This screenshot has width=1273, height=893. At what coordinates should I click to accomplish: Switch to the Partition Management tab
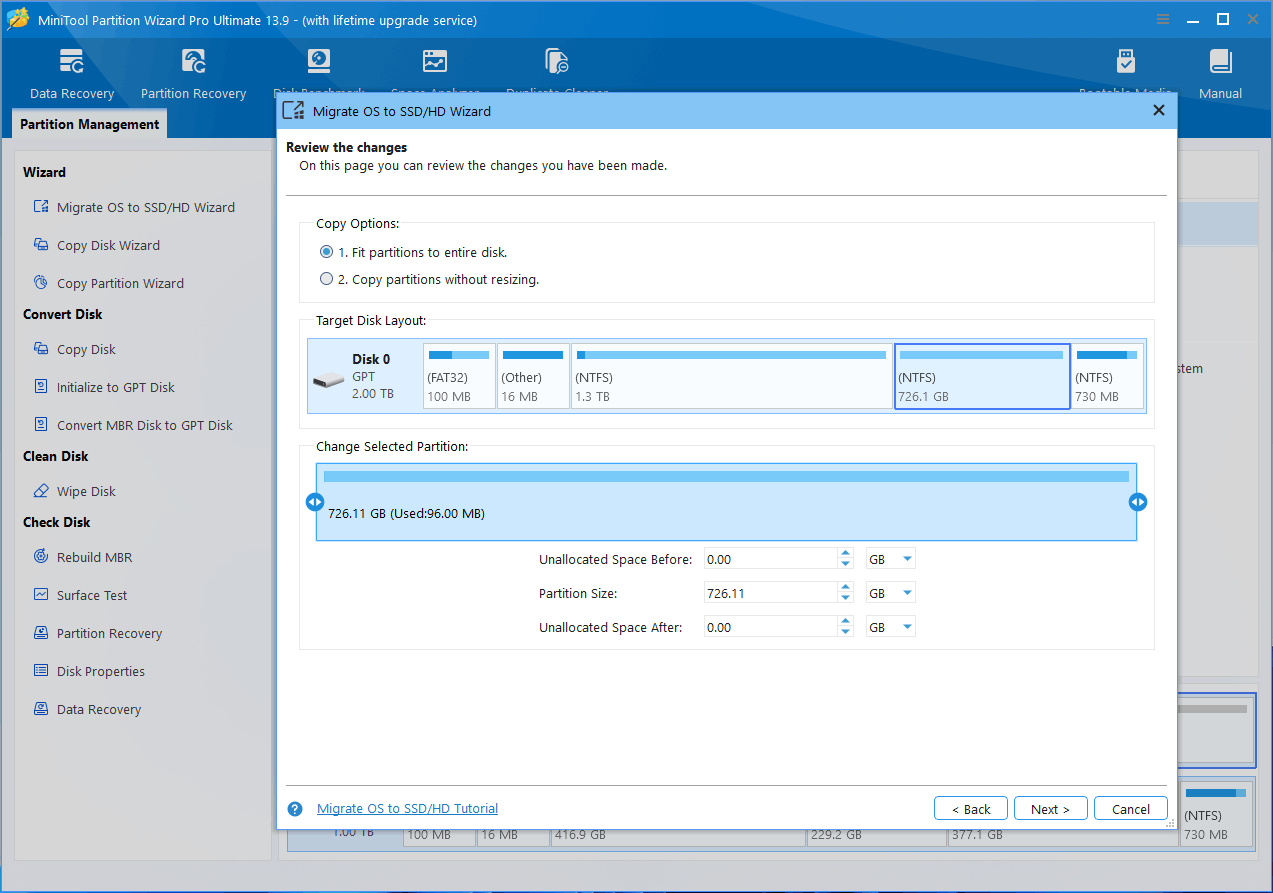(89, 124)
